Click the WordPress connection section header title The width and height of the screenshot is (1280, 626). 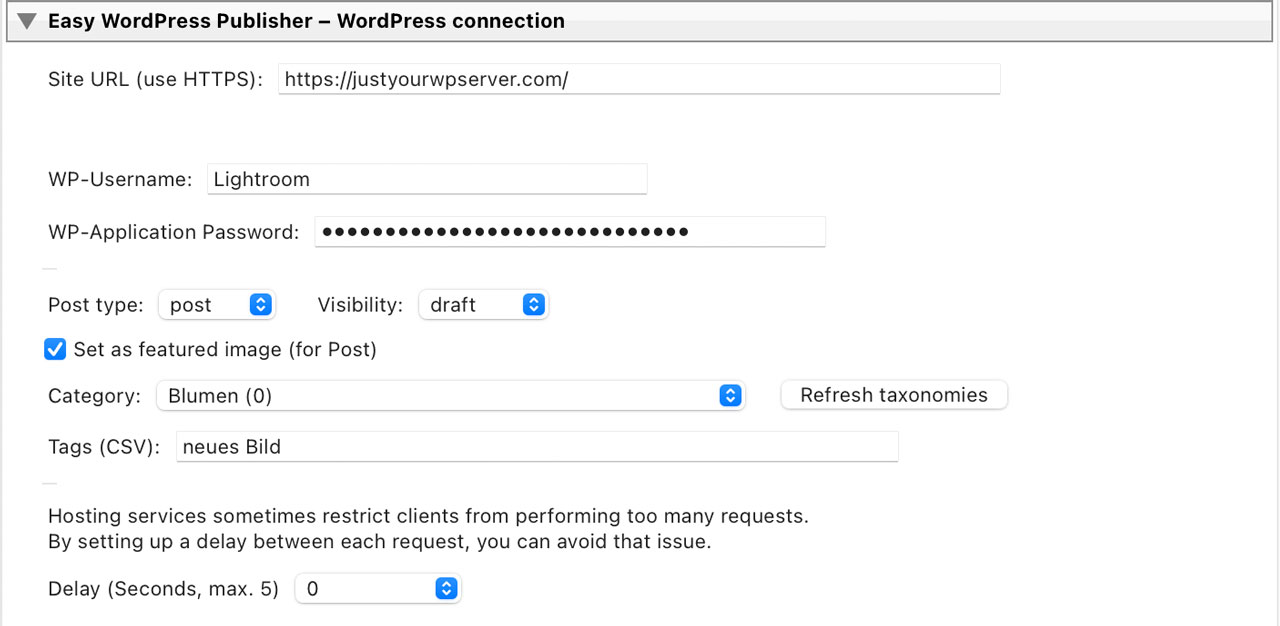coord(306,21)
